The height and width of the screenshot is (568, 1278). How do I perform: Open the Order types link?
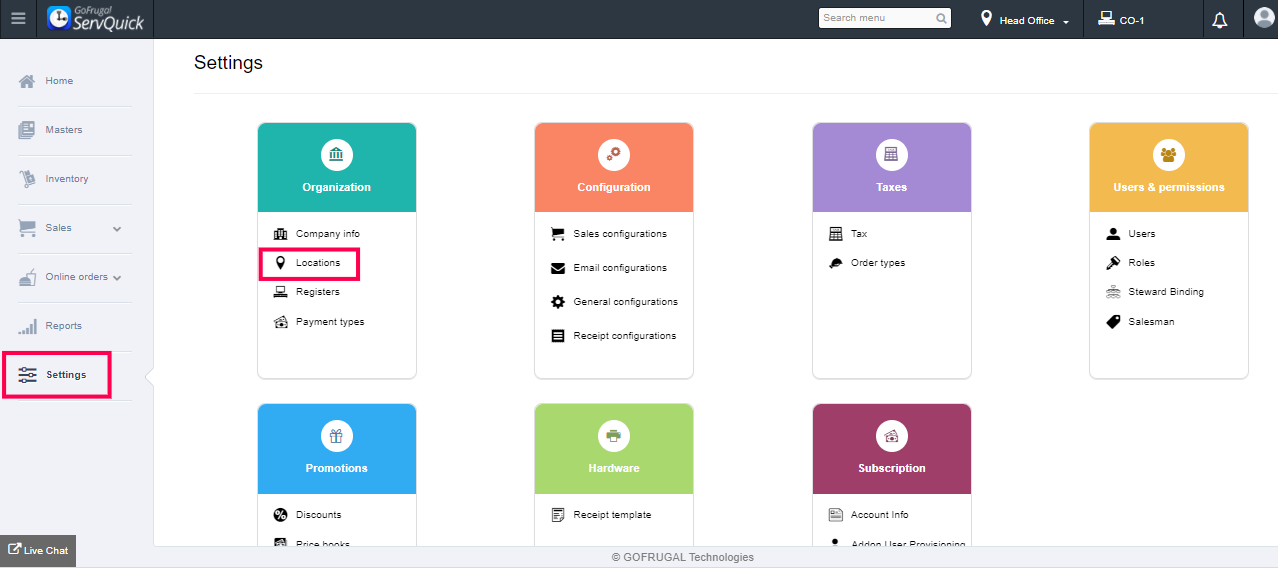click(x=878, y=263)
